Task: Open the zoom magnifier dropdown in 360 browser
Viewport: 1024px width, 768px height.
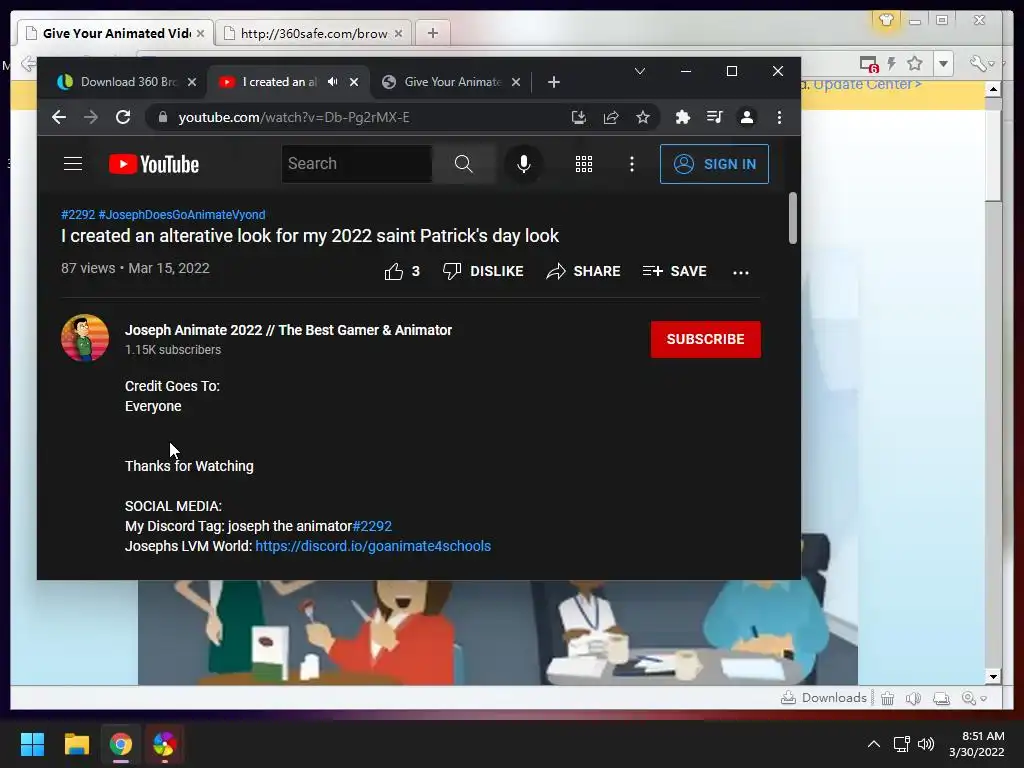Action: [974, 698]
